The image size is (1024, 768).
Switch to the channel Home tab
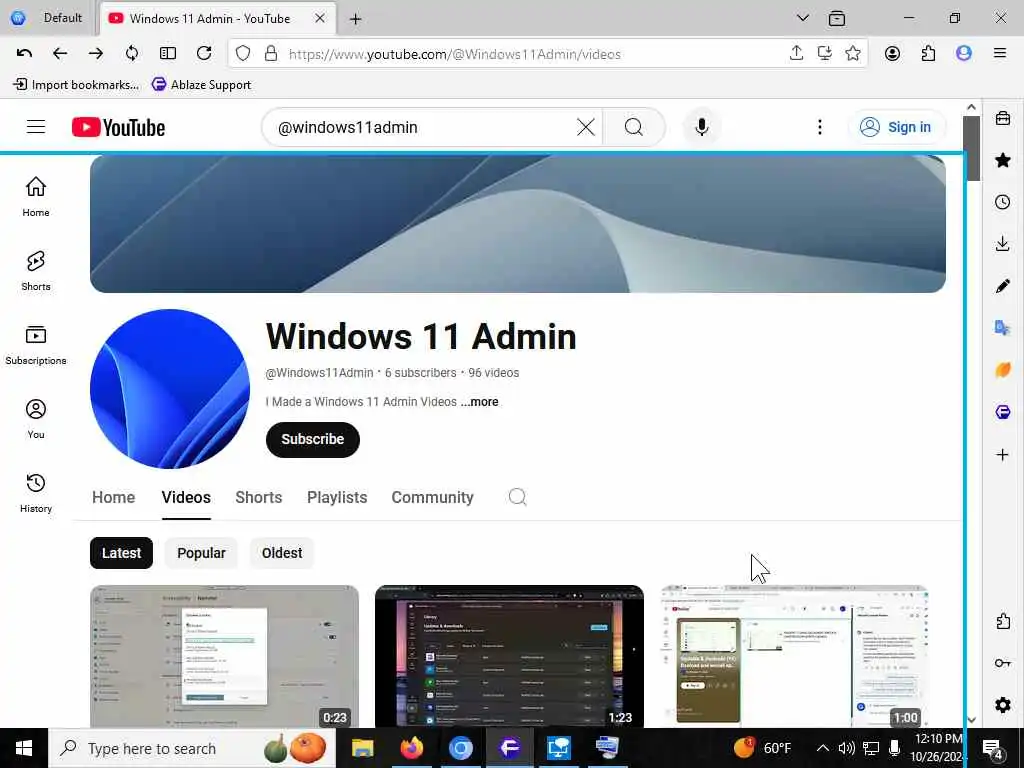[114, 498]
